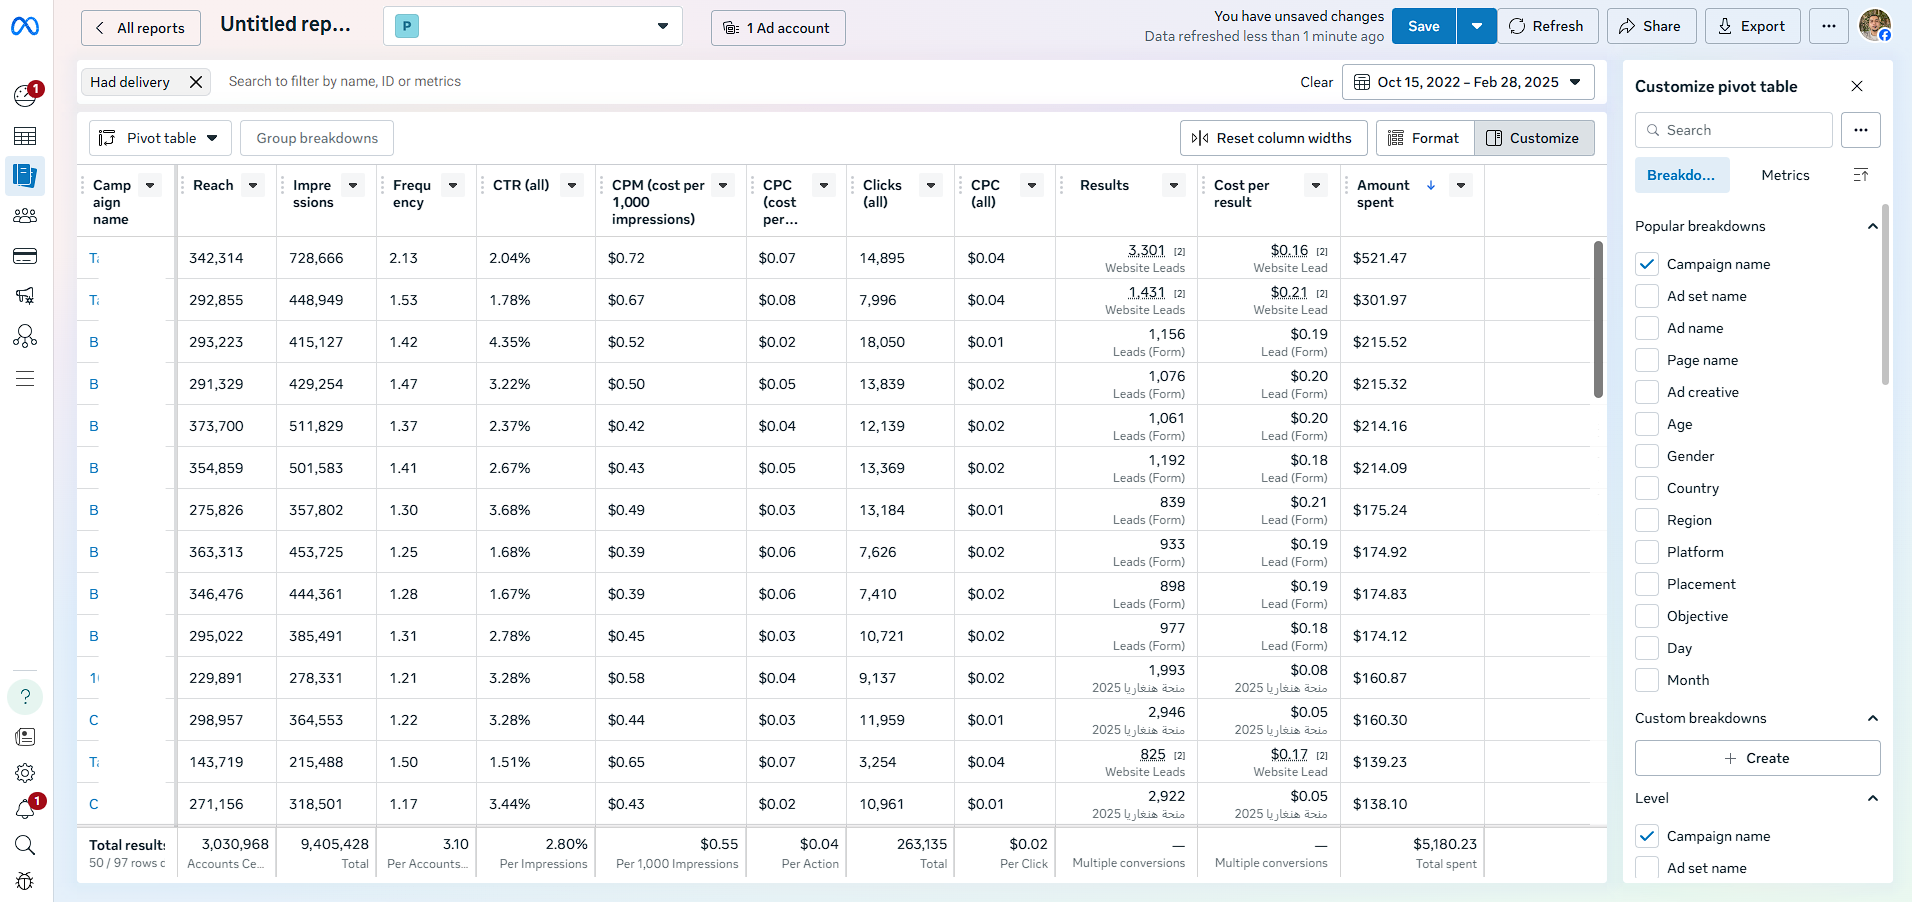This screenshot has width=1912, height=902.
Task: Click Reset column widths button
Action: coord(1272,138)
